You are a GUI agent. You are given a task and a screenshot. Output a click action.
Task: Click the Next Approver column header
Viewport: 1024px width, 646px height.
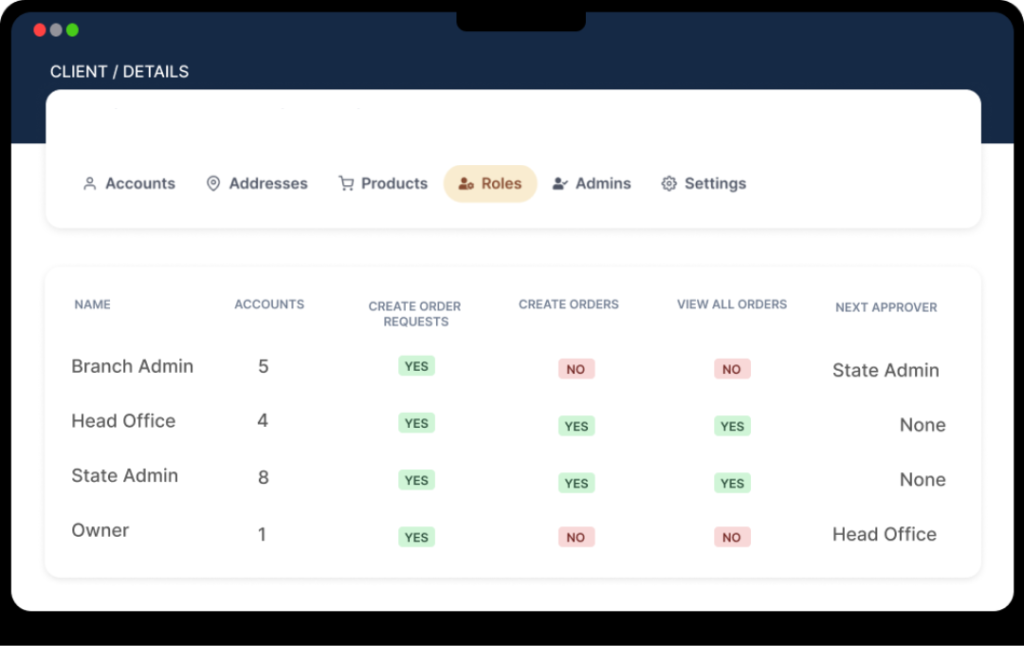coord(886,307)
